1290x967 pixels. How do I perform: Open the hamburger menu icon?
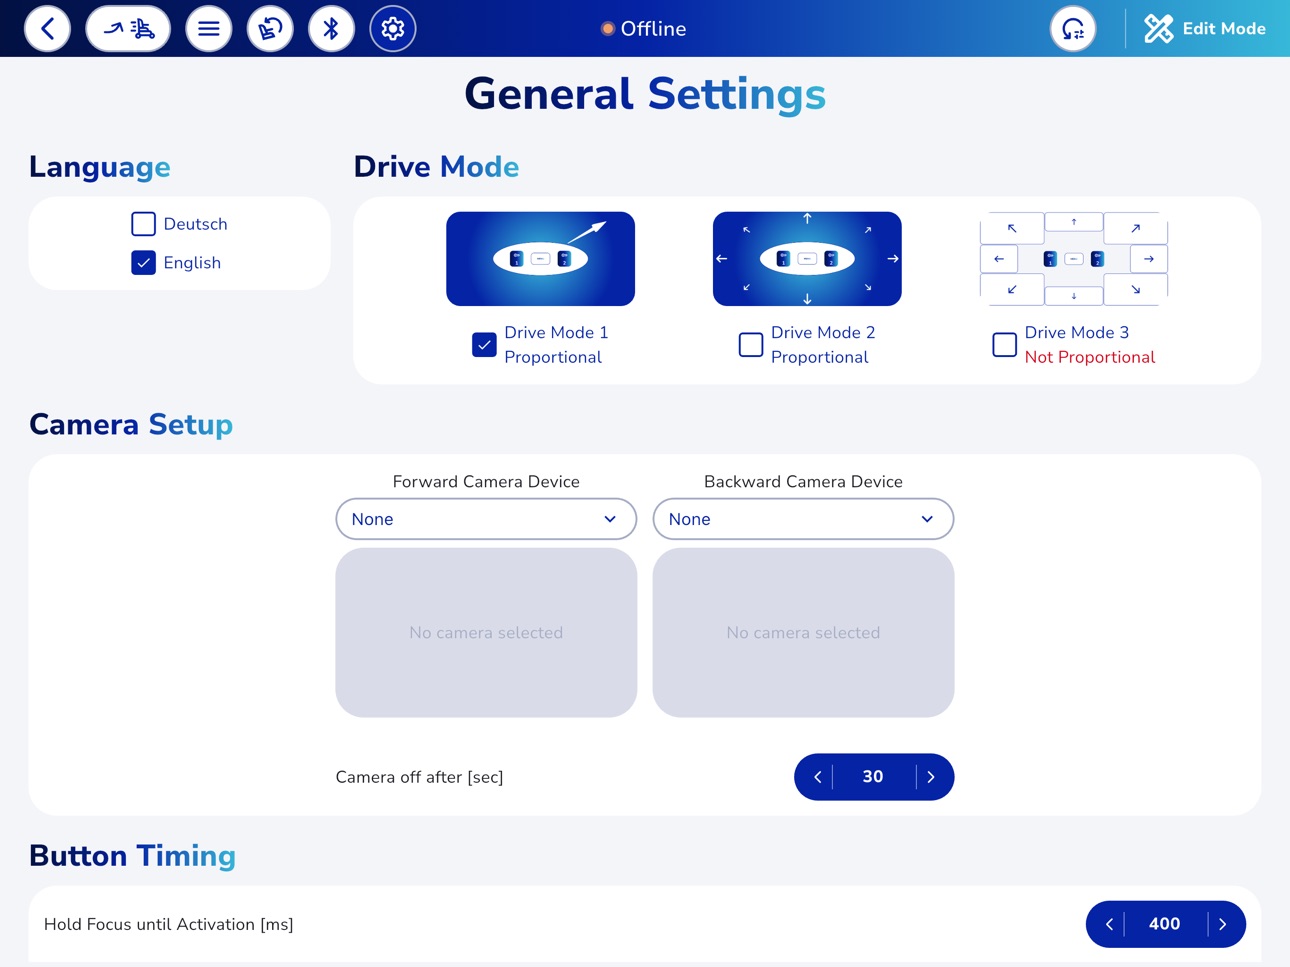(208, 28)
